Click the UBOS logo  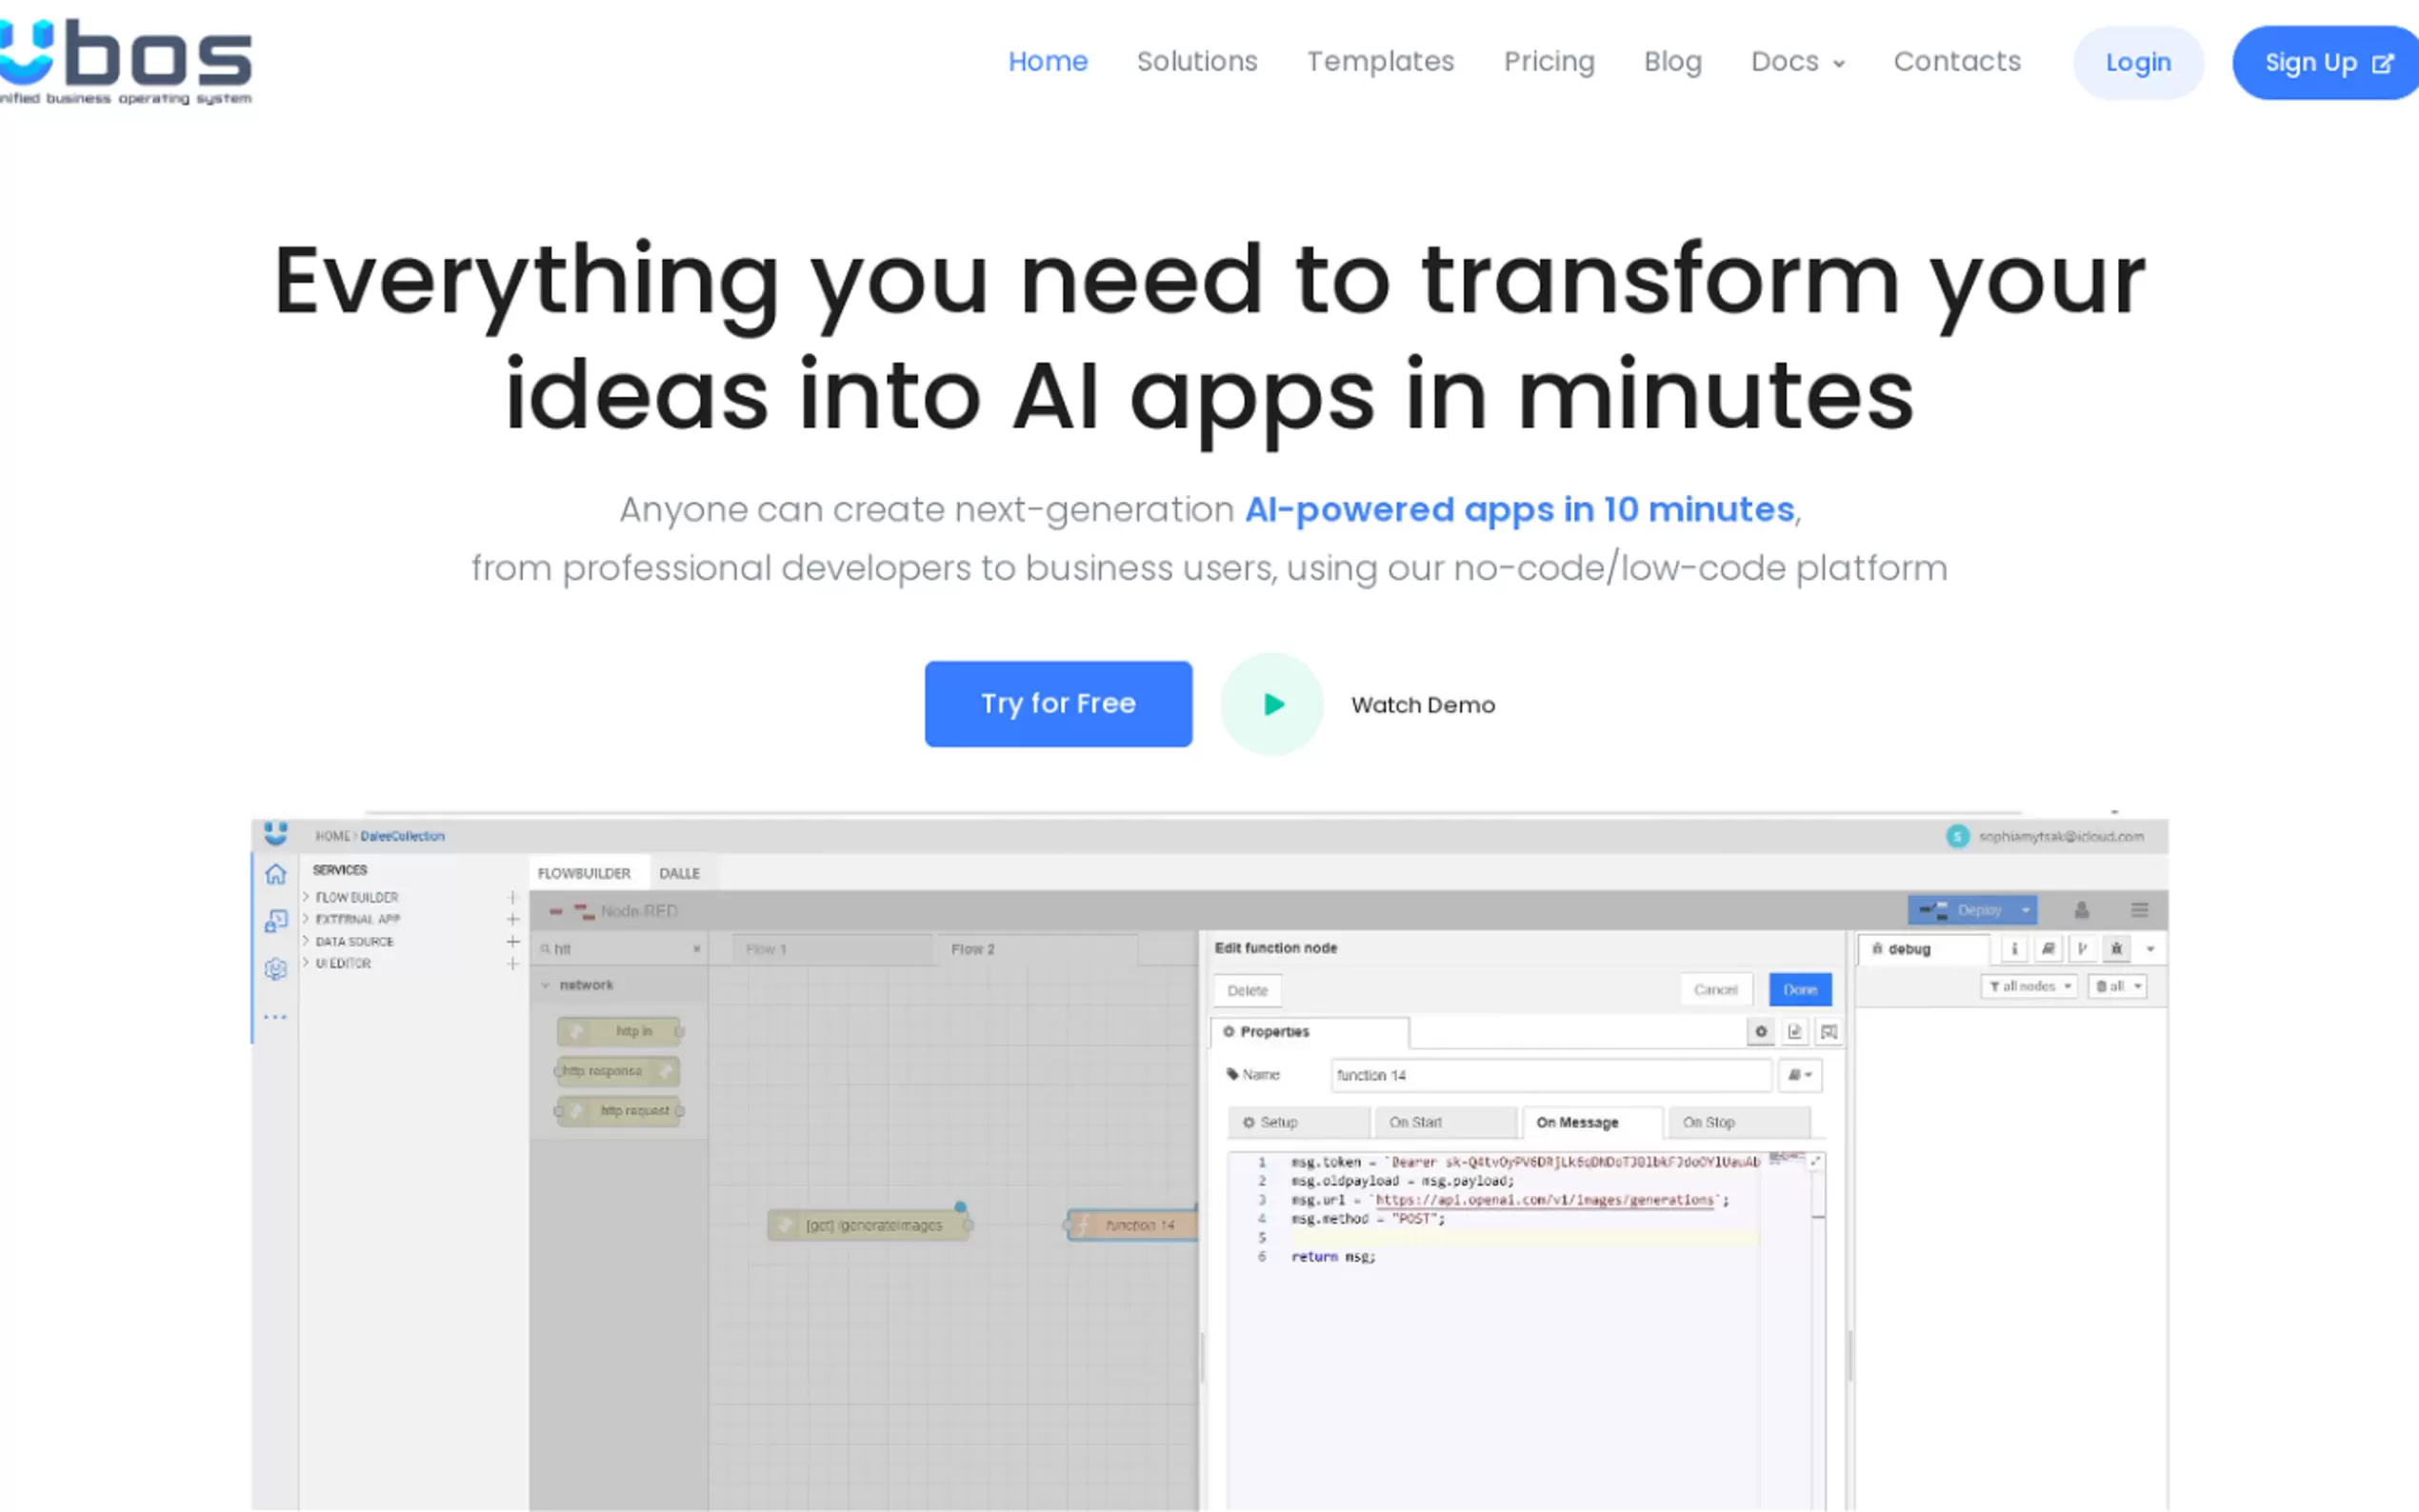pos(125,62)
